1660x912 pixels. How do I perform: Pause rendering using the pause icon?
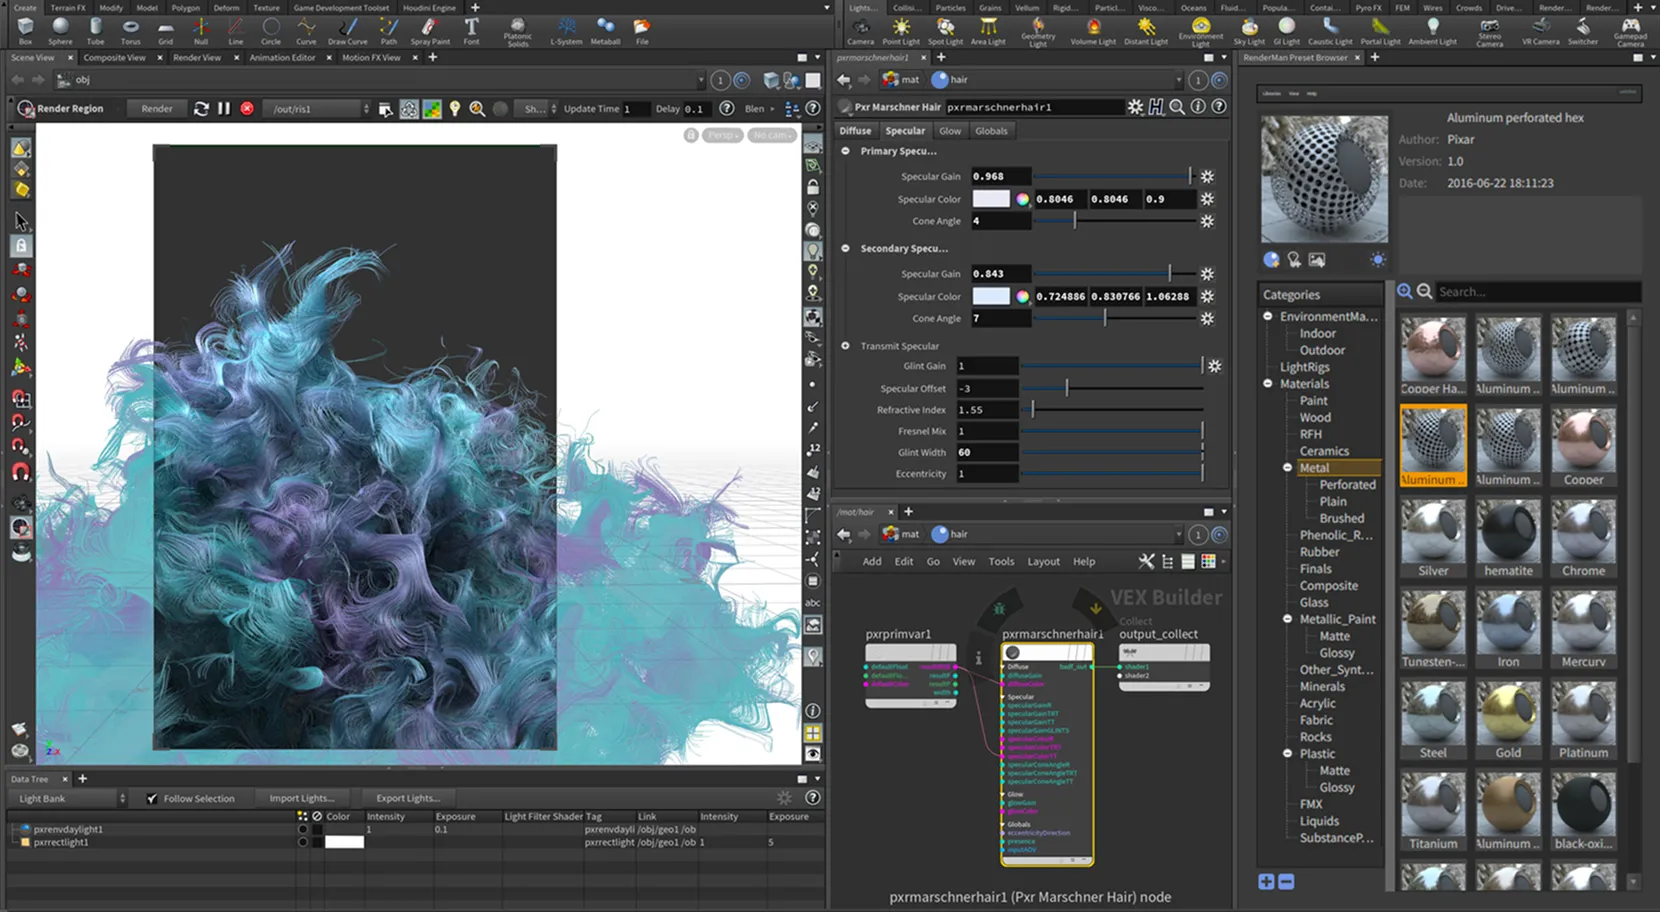tap(224, 108)
